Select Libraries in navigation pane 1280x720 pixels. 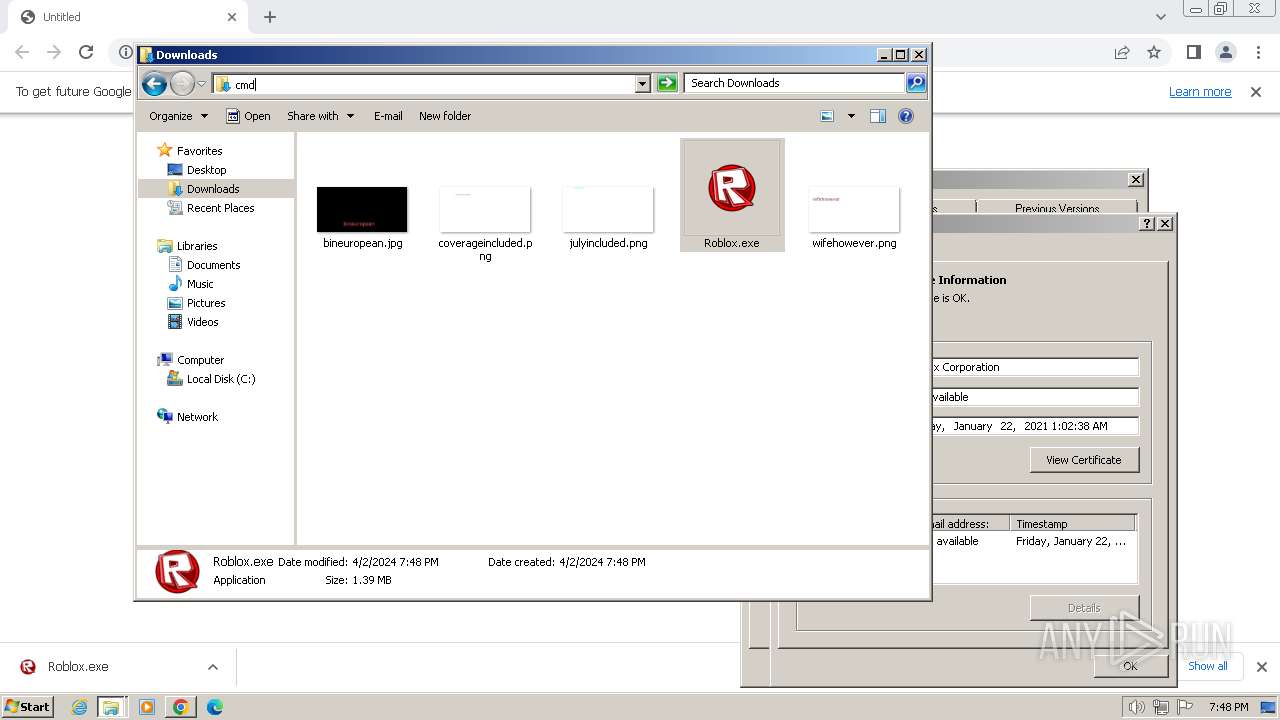tap(197, 246)
